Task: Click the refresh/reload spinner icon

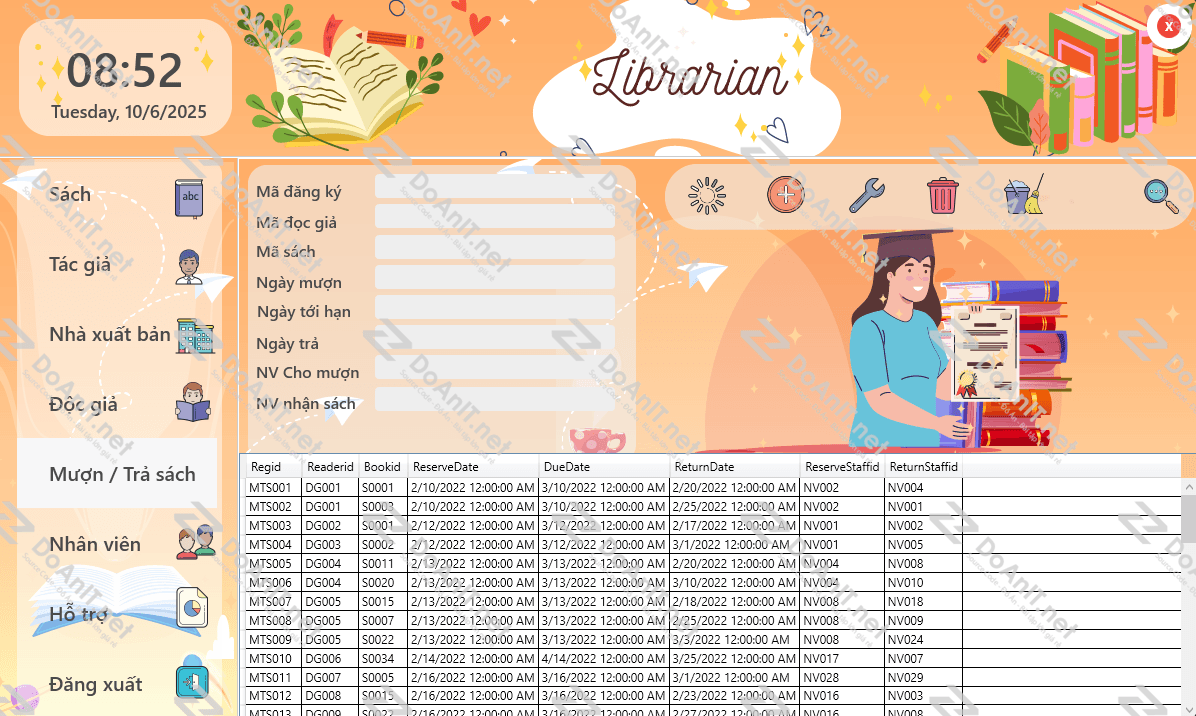Action: pyautogui.click(x=706, y=195)
